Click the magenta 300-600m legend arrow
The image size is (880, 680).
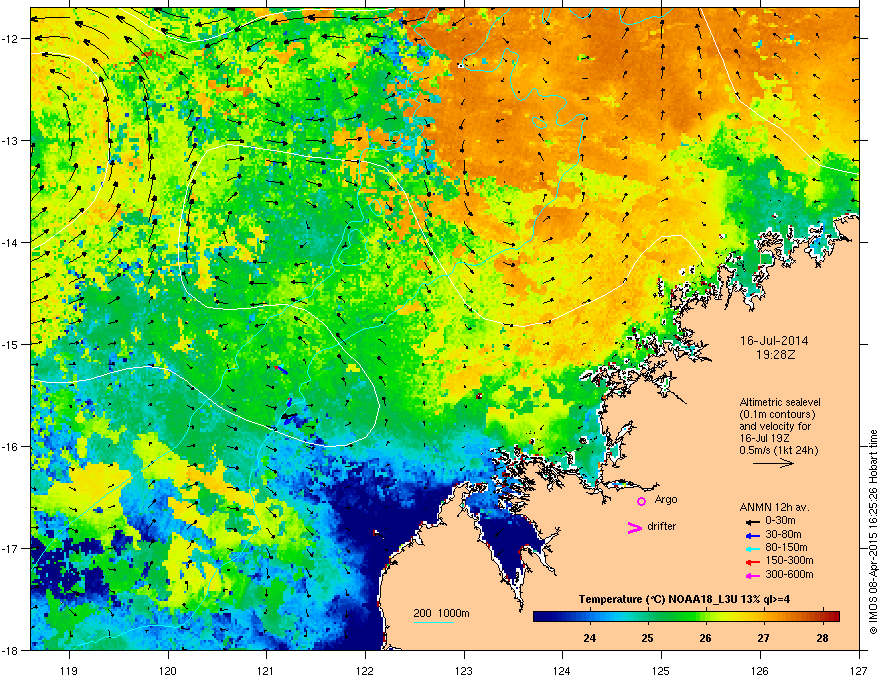point(752,575)
